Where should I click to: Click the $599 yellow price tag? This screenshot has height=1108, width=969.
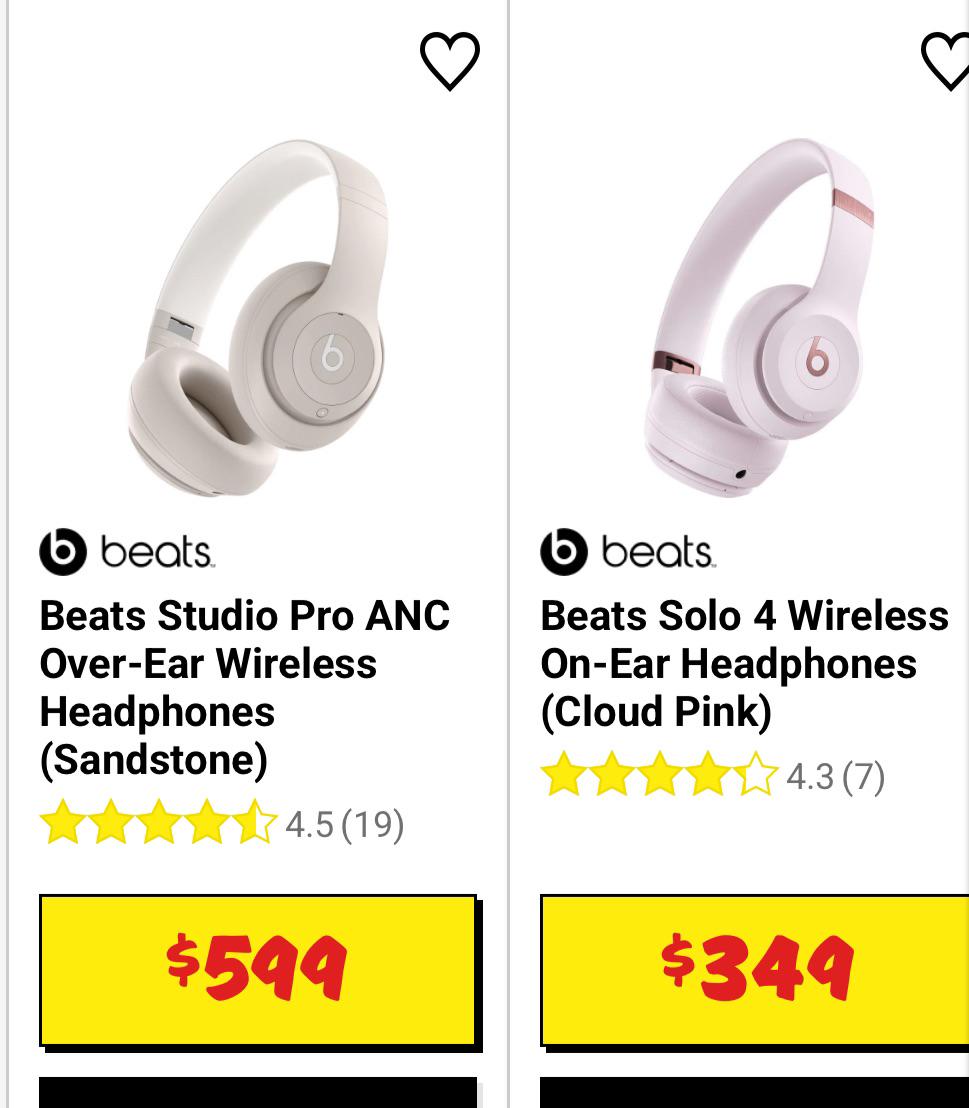pyautogui.click(x=257, y=970)
